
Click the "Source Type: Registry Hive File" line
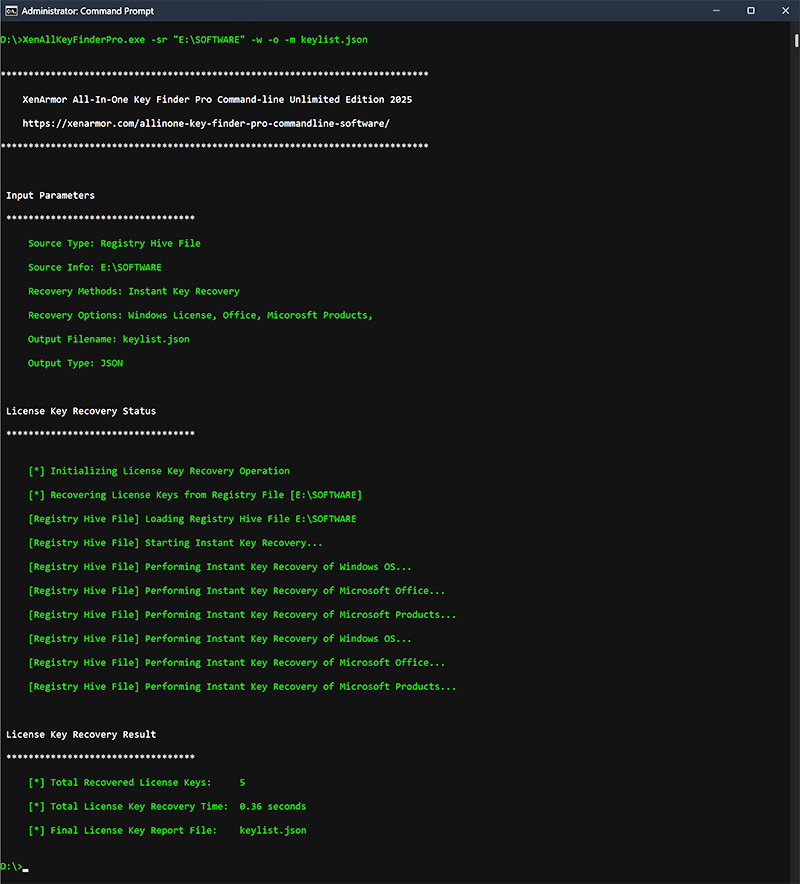click(114, 243)
